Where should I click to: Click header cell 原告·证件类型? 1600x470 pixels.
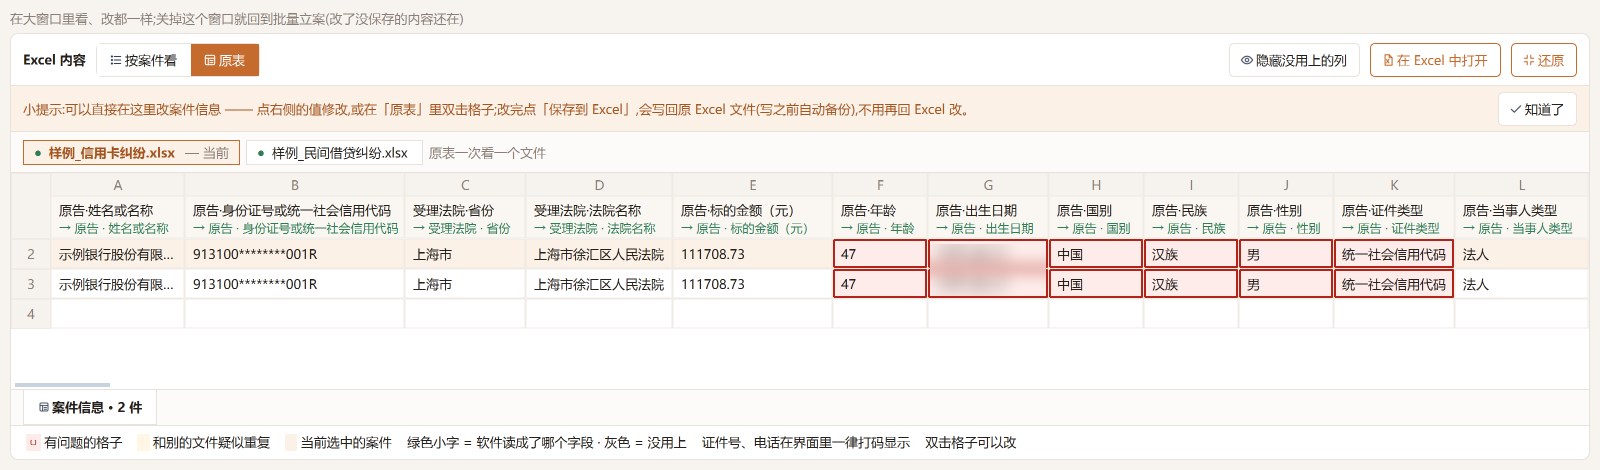coord(1394,219)
